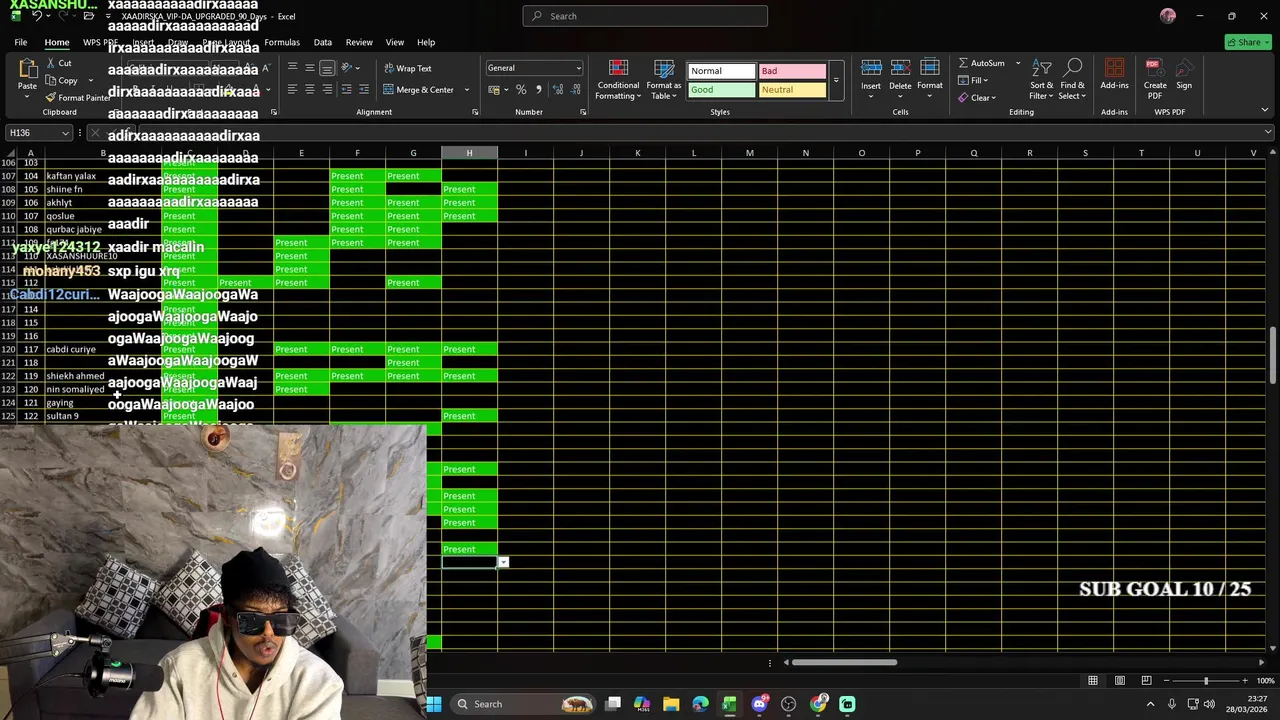Screen dimensions: 1280x720
Task: Click the zoom slider in status bar
Action: (1205, 680)
